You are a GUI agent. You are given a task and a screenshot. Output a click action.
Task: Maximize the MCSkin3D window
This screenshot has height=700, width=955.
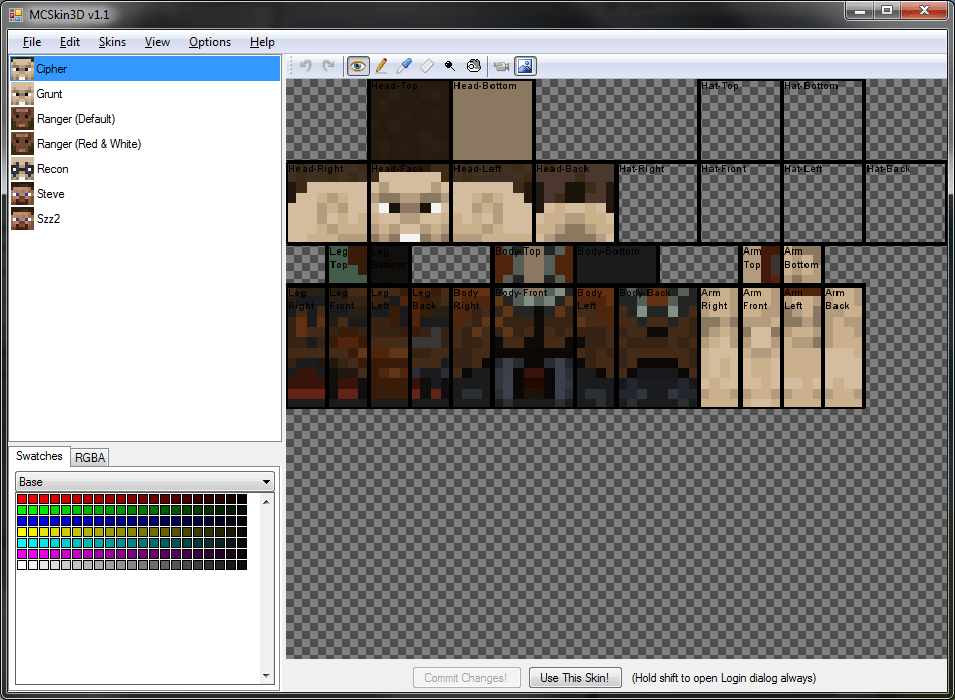[x=887, y=10]
